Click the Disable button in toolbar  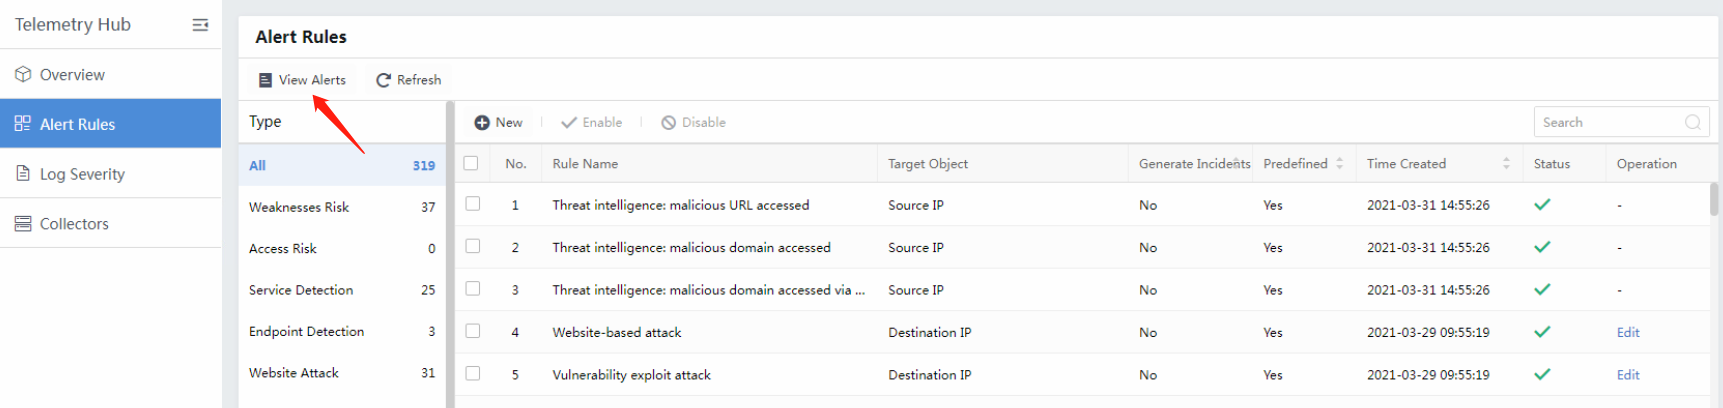tap(693, 123)
